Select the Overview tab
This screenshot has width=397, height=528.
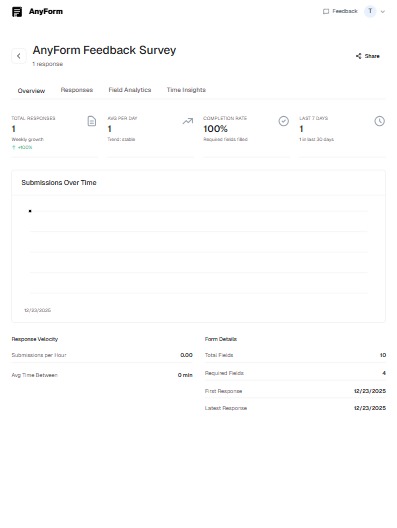(31, 91)
